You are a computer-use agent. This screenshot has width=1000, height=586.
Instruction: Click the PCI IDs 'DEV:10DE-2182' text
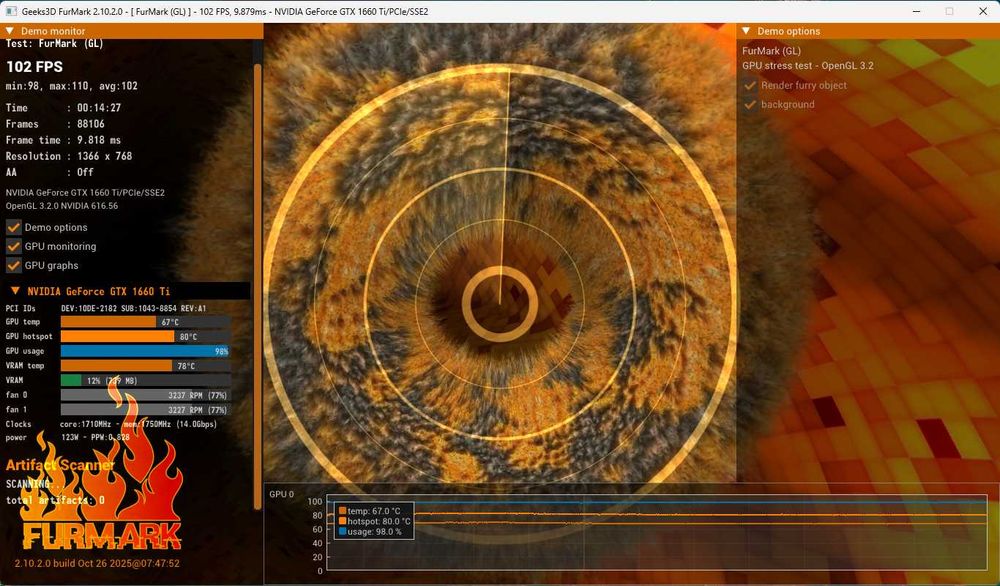tap(89, 308)
